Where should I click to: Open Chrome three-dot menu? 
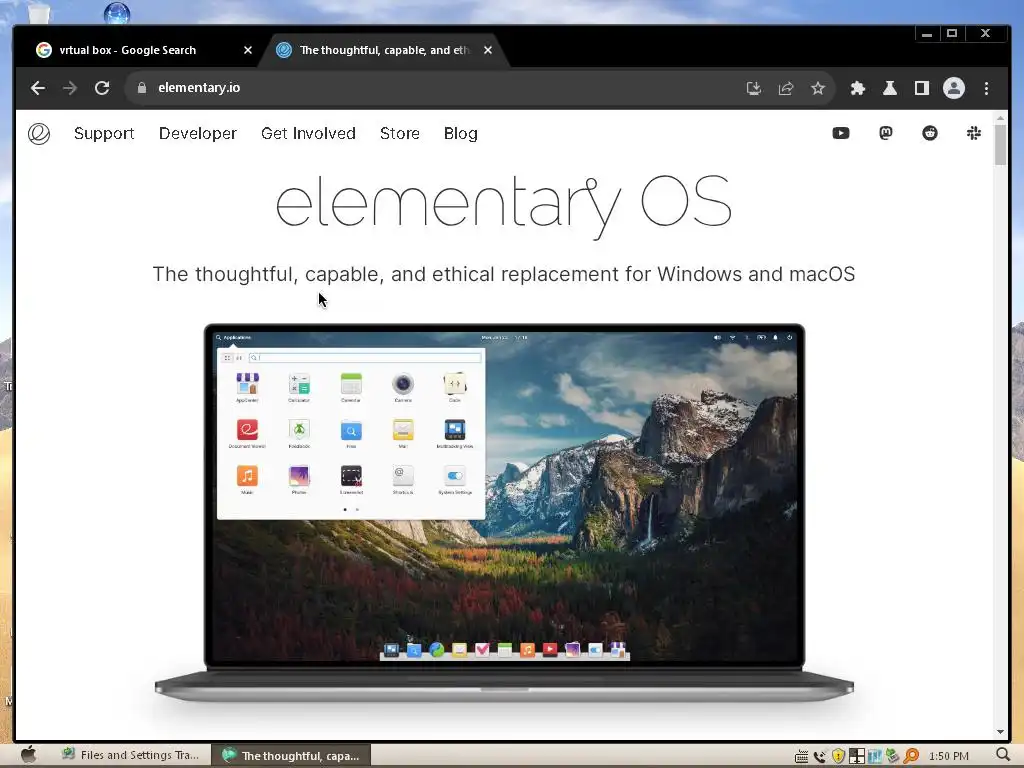coord(986,88)
